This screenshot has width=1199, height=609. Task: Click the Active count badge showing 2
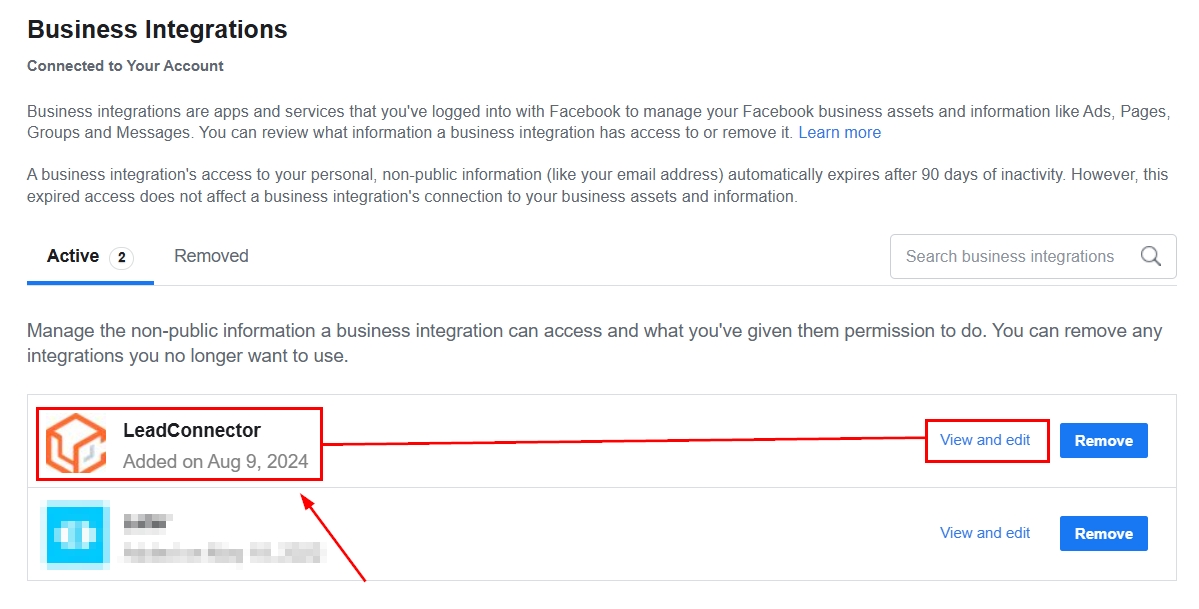click(121, 257)
